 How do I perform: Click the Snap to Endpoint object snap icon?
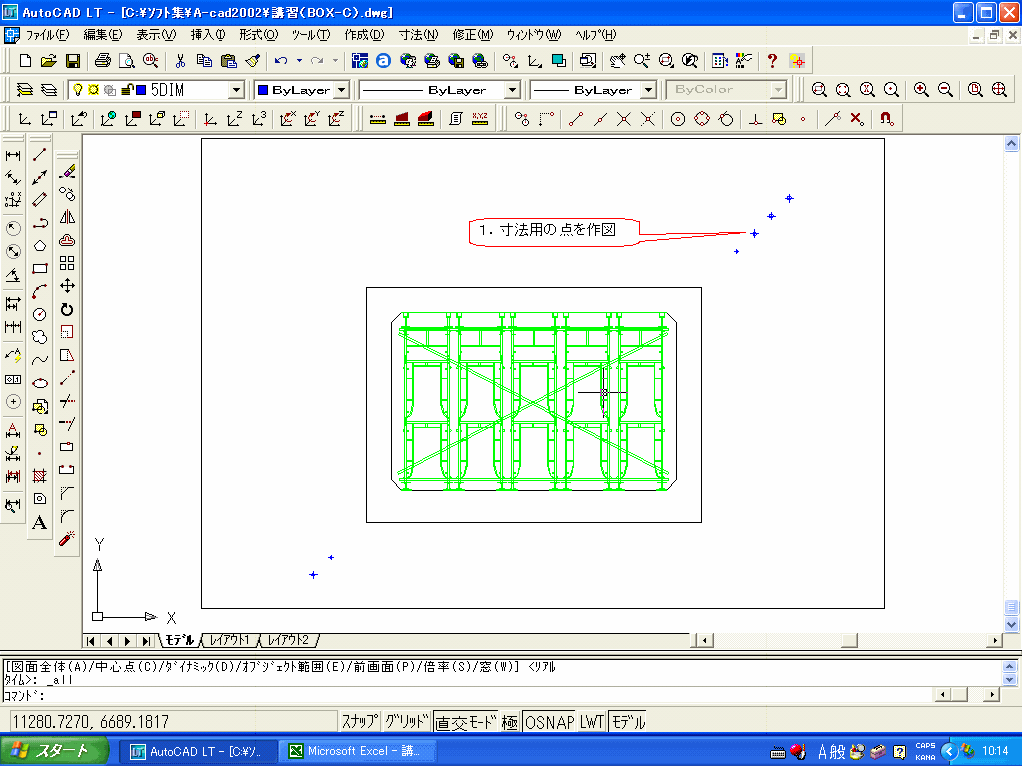tap(575, 119)
